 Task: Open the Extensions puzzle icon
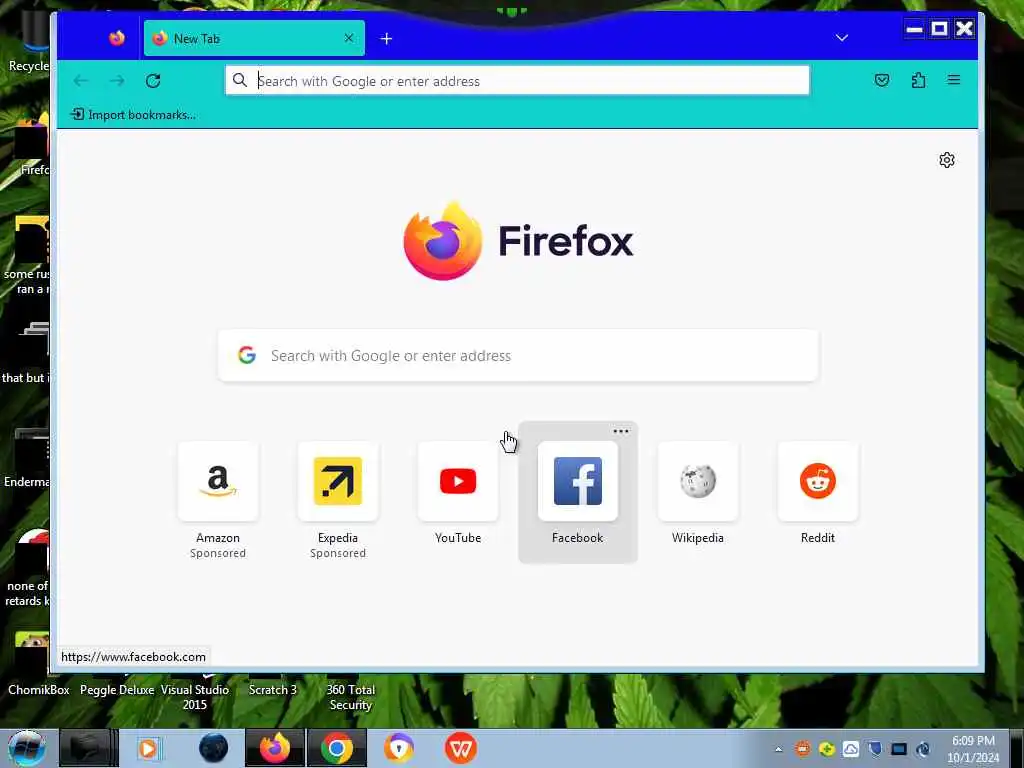click(x=918, y=80)
